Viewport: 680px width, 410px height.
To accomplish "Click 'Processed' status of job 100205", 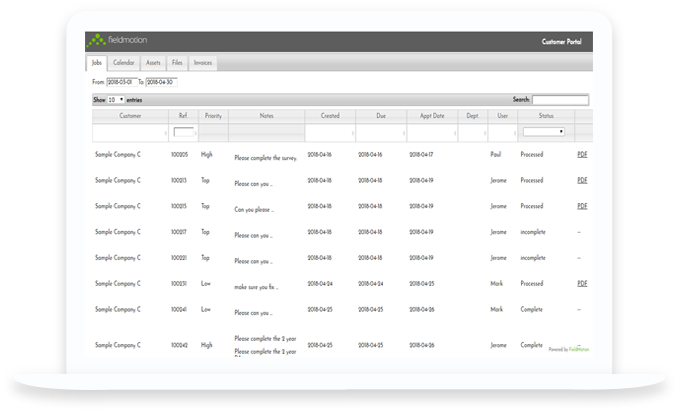I will [x=532, y=154].
